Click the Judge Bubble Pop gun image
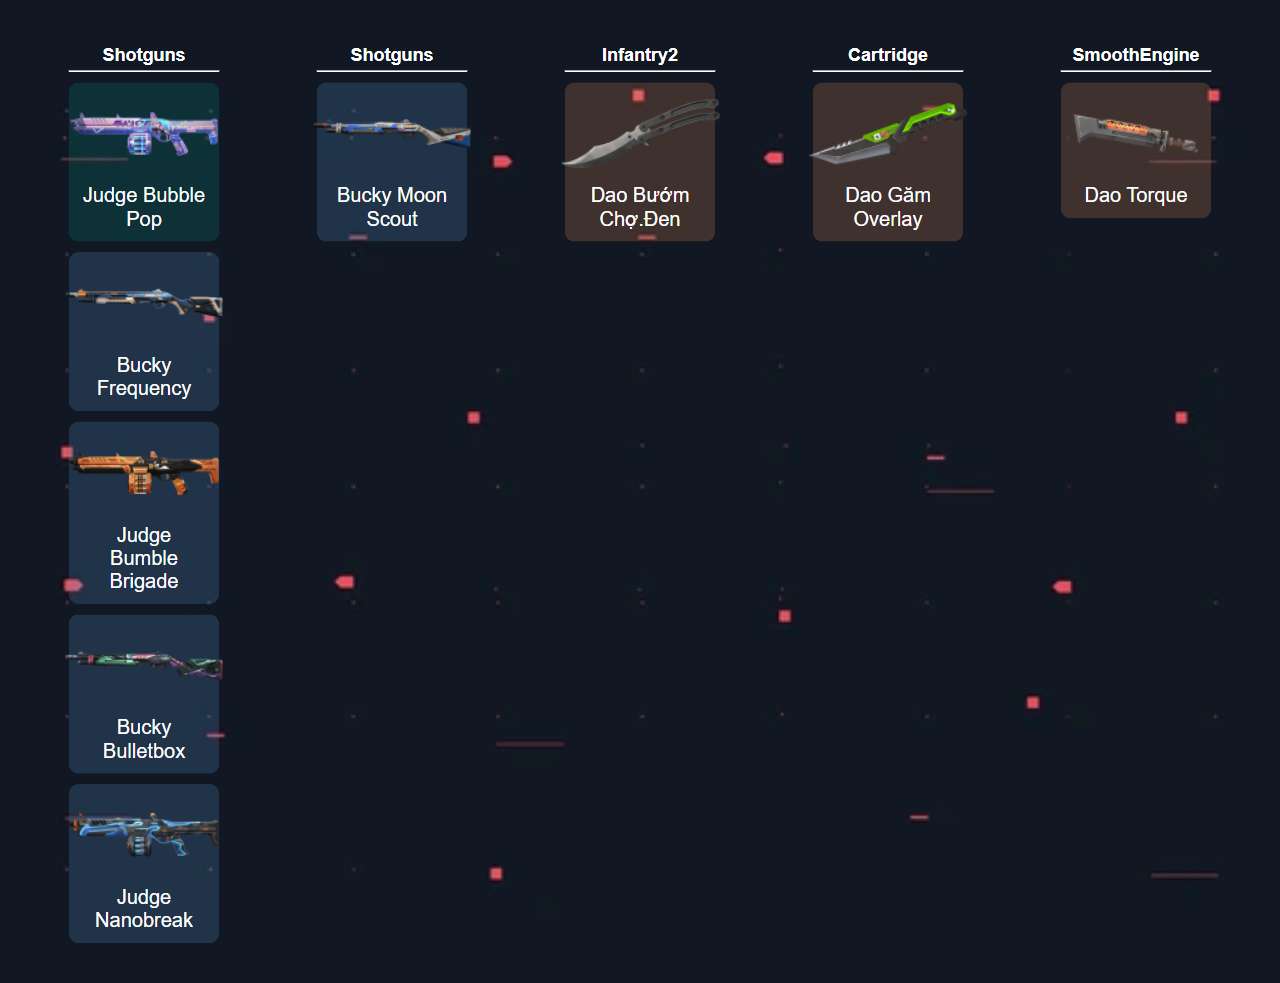 [x=143, y=133]
